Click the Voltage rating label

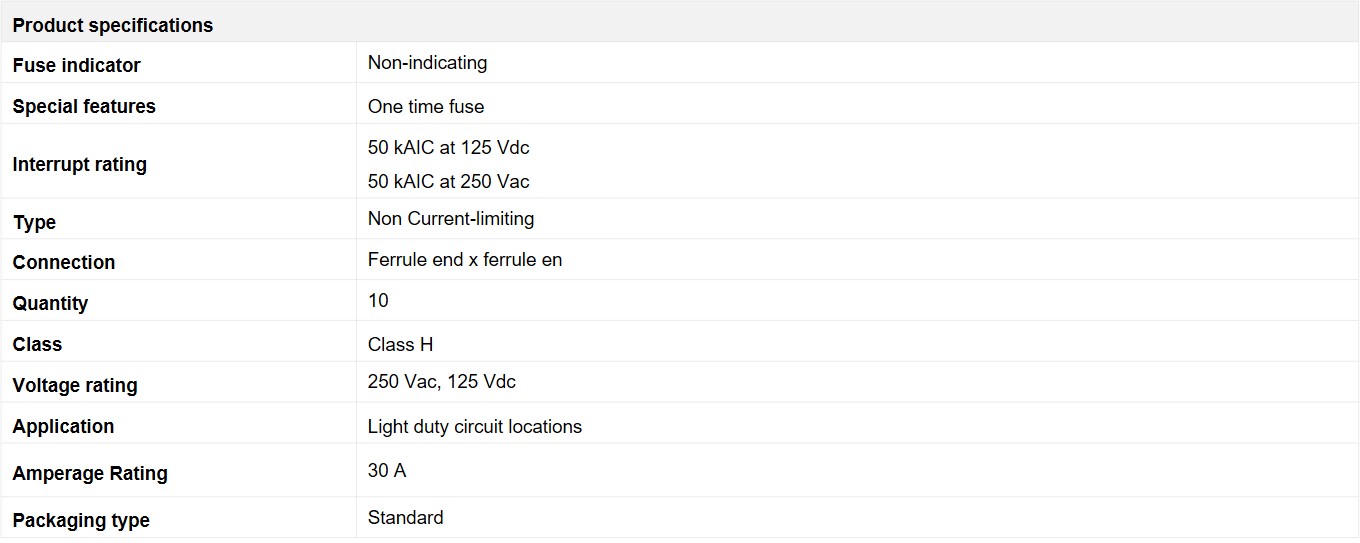75,385
